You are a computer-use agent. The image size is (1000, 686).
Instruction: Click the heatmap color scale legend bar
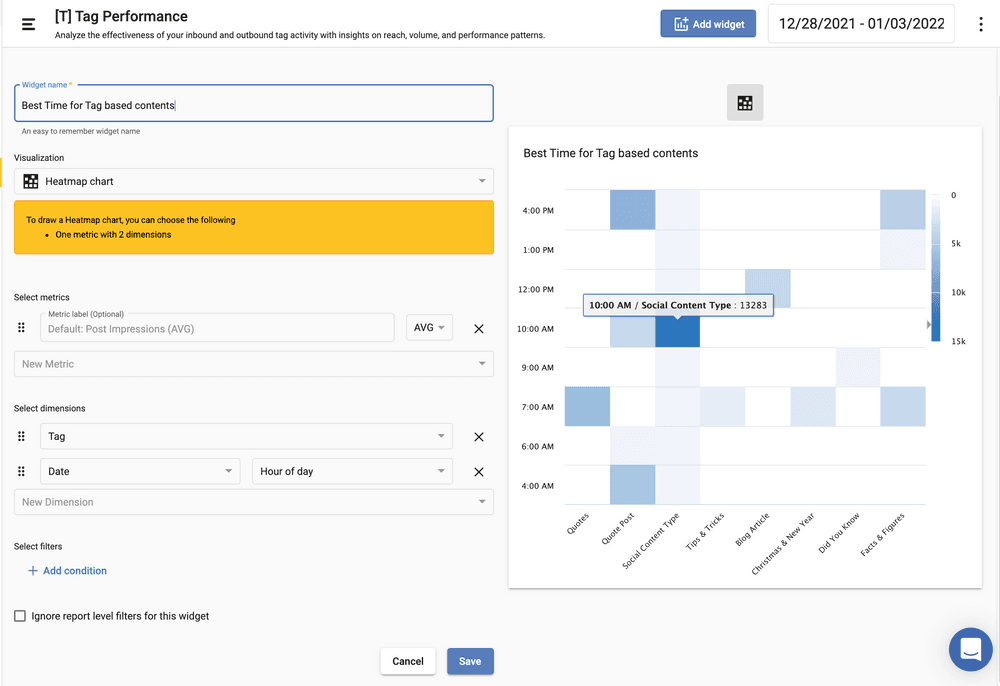[935, 268]
